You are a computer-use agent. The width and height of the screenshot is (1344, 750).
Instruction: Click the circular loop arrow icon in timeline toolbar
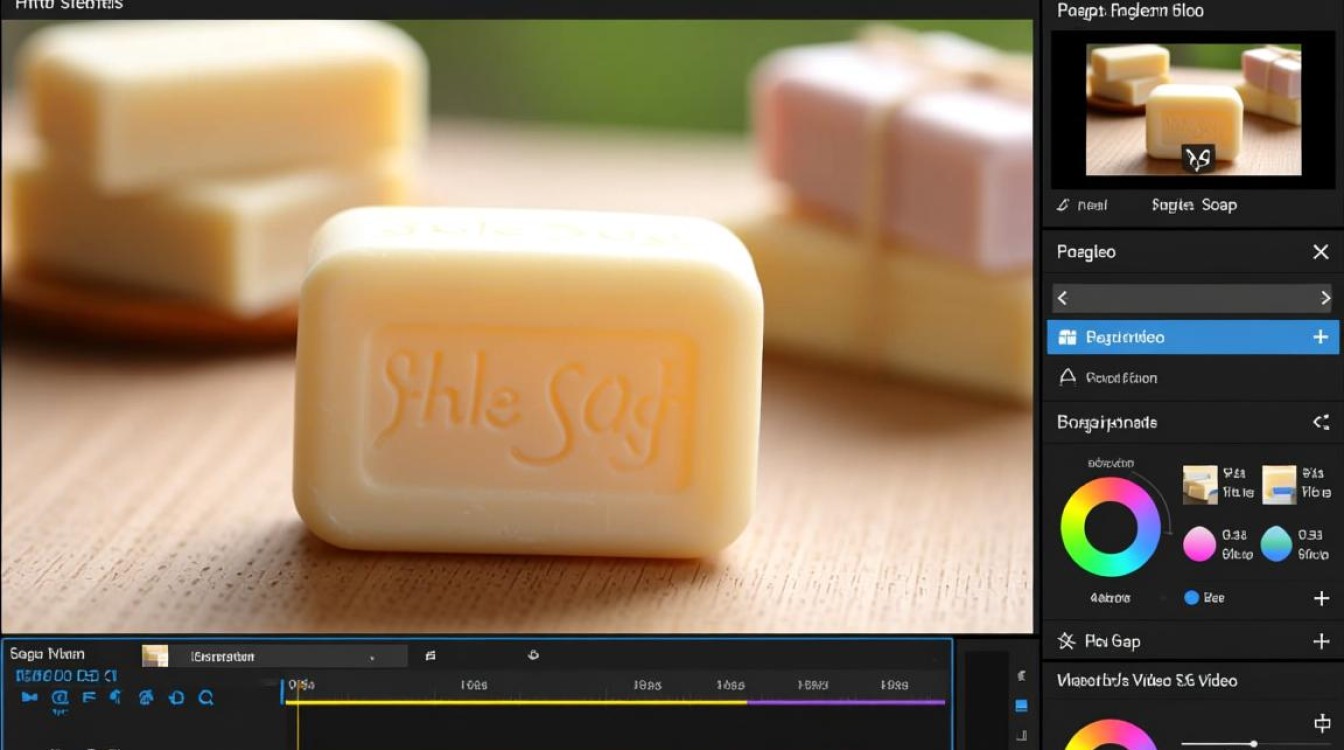click(x=177, y=698)
